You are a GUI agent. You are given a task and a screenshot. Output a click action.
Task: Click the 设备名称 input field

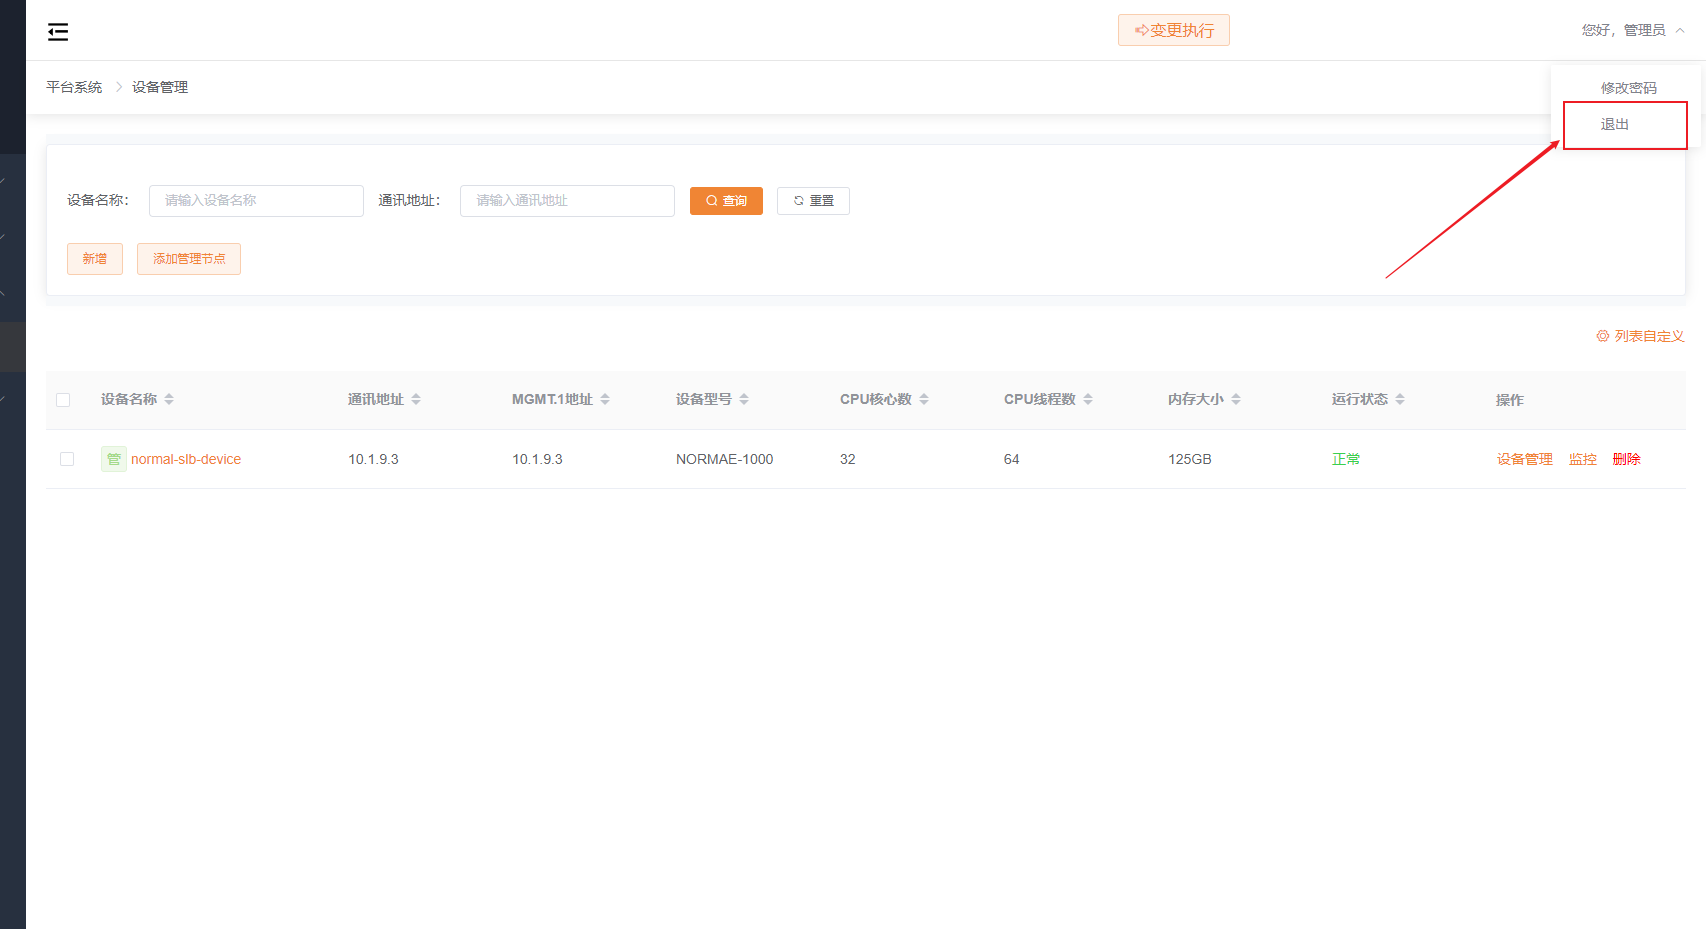(x=256, y=201)
